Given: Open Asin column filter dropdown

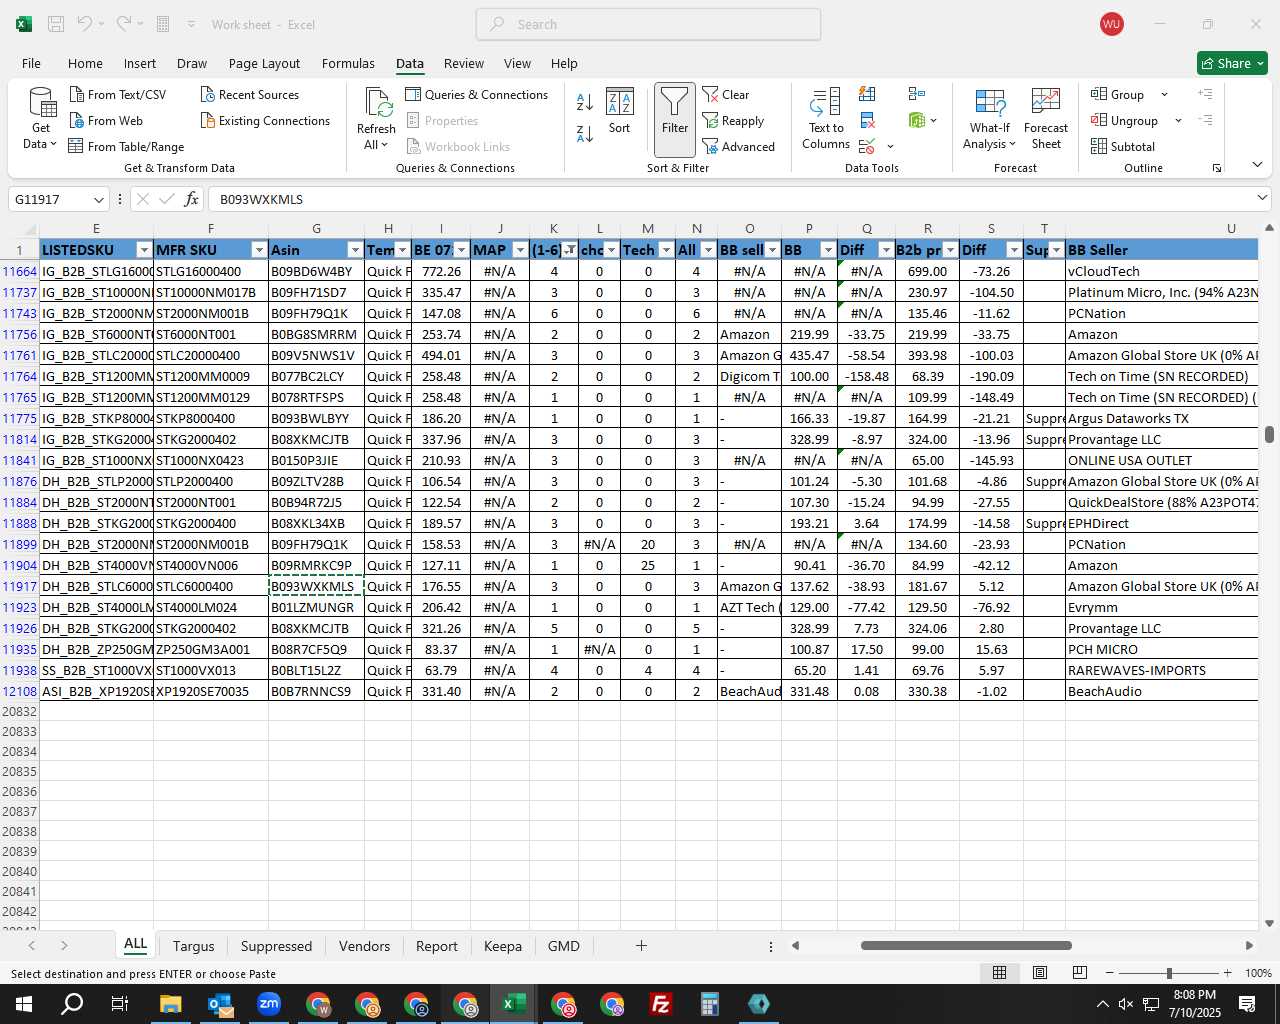Looking at the screenshot, I should pyautogui.click(x=354, y=250).
